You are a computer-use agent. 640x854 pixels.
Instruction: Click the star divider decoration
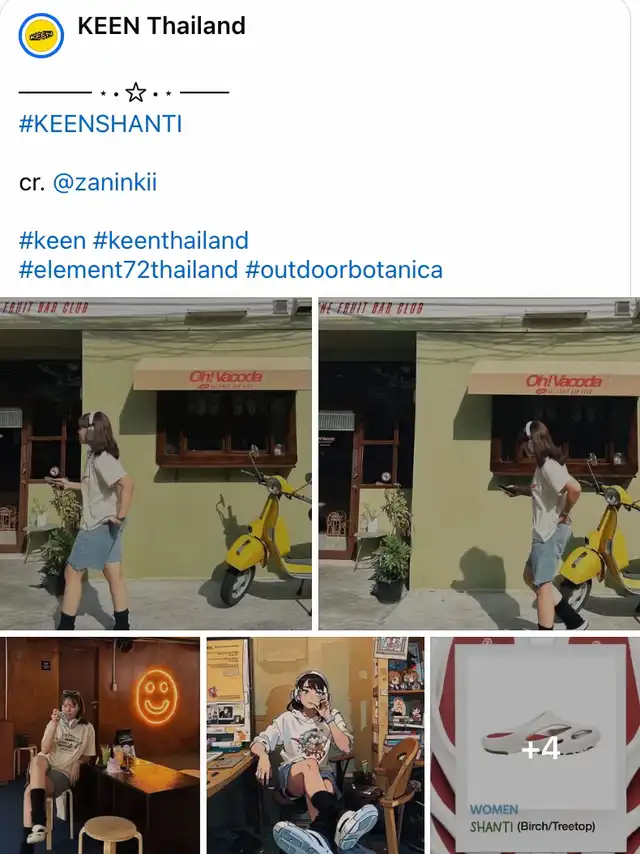124,93
